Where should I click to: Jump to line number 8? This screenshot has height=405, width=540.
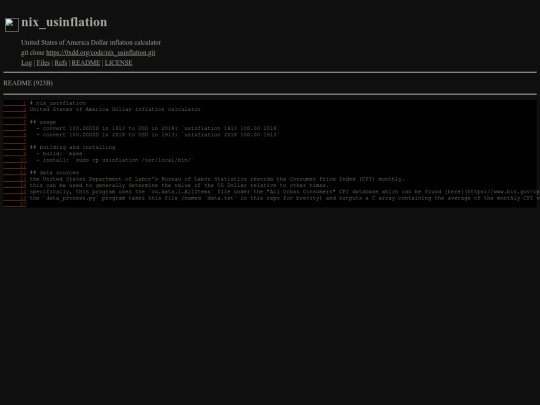[x=15, y=147]
